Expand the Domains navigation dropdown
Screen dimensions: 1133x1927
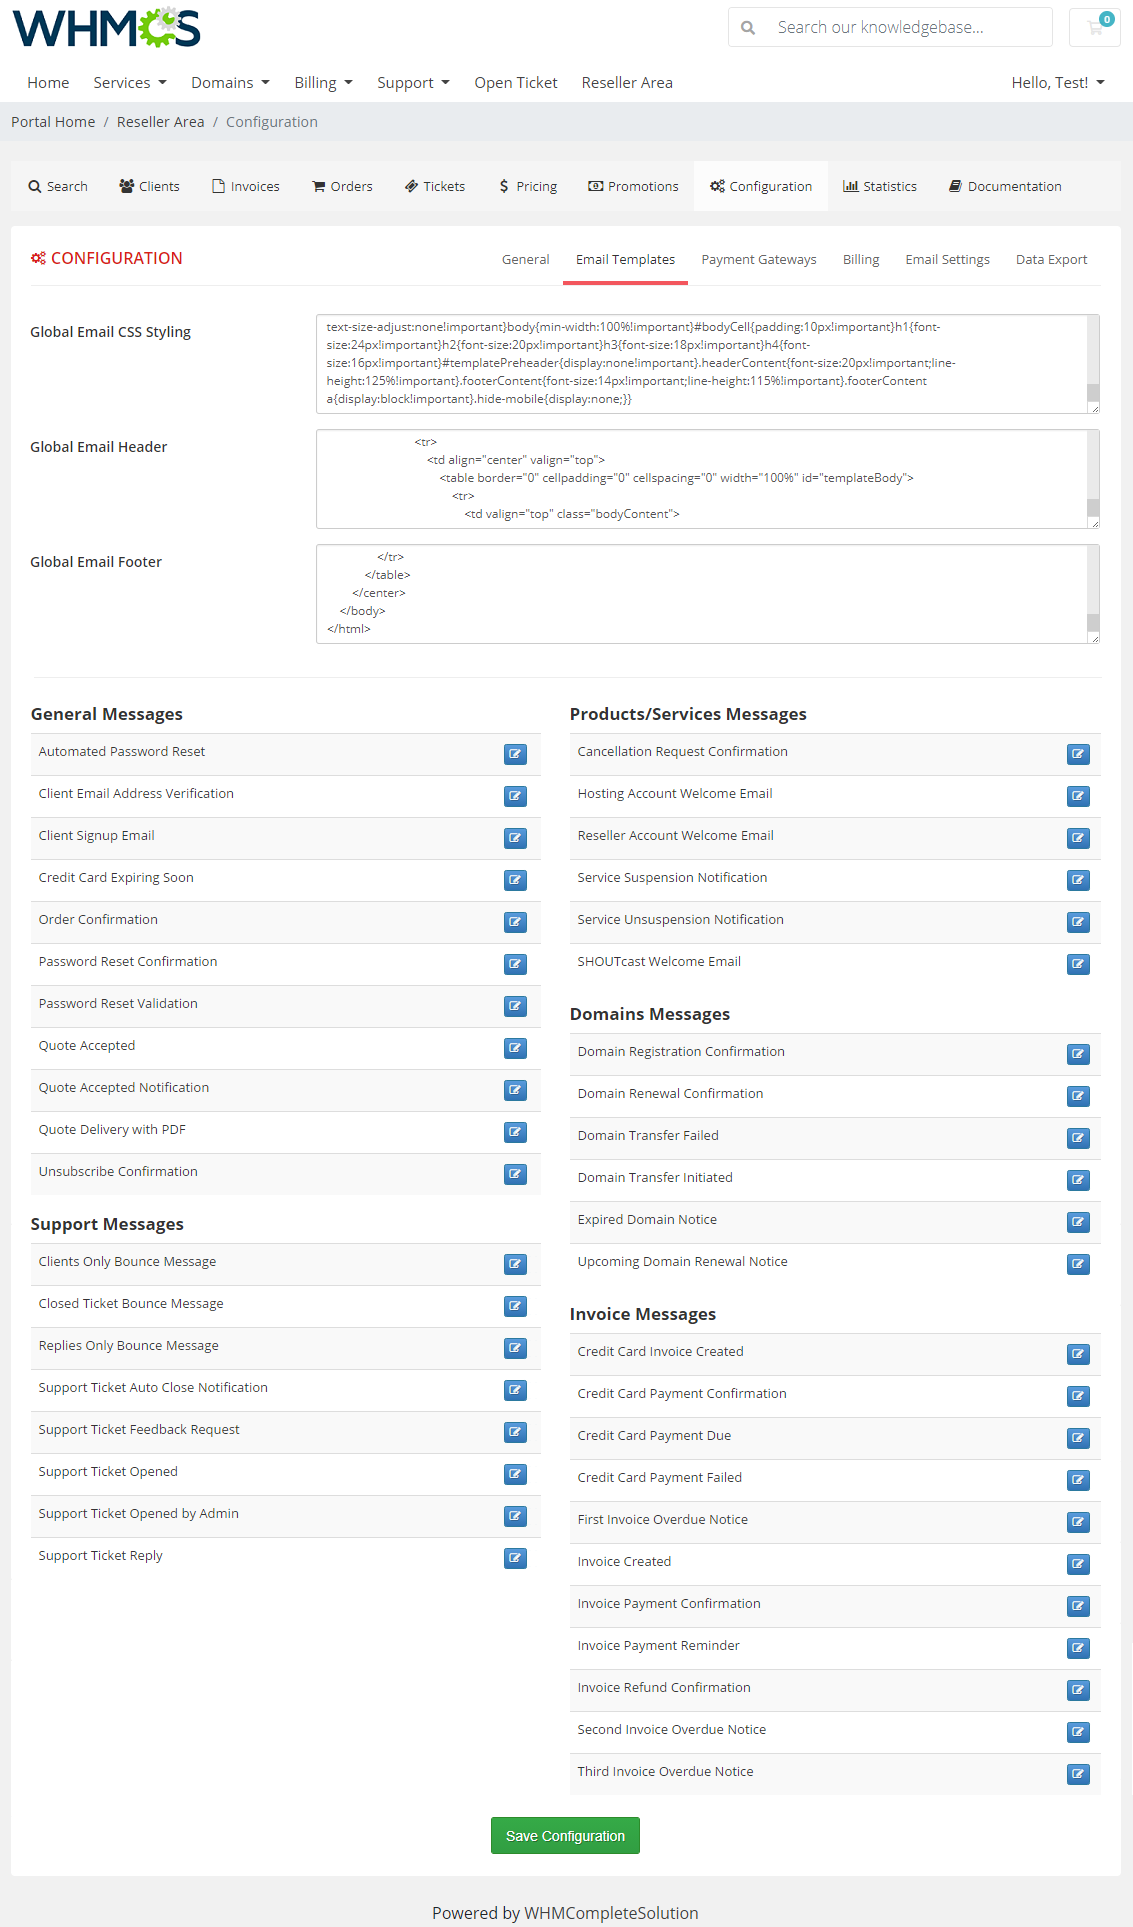(230, 83)
